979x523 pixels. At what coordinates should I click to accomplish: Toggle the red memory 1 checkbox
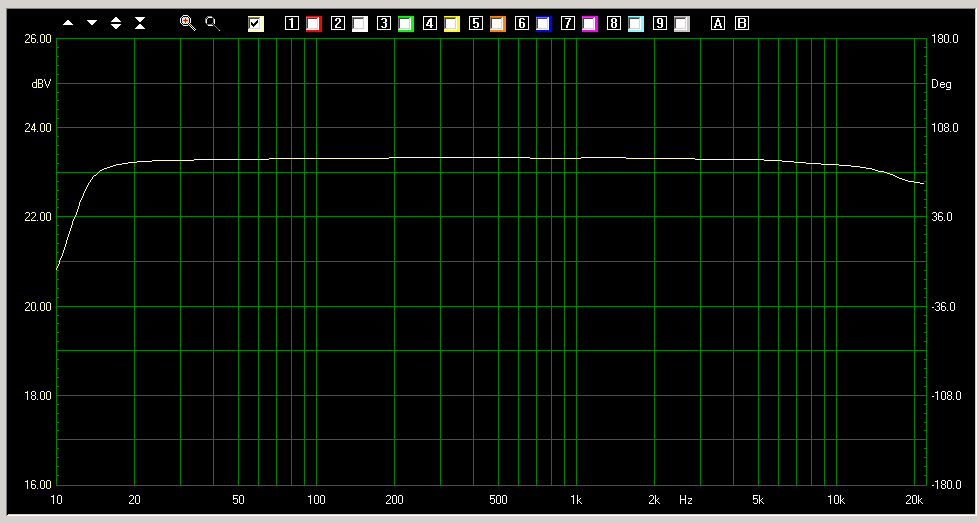coord(313,24)
